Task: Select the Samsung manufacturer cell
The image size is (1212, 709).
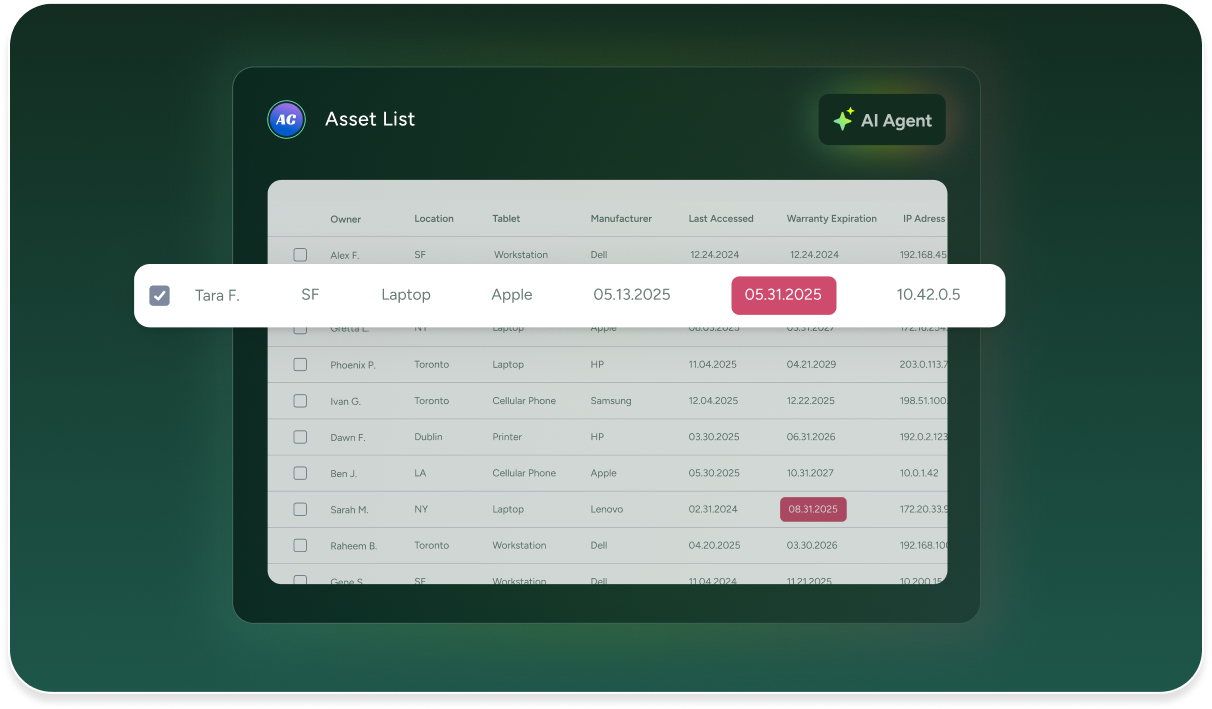Action: pos(611,401)
